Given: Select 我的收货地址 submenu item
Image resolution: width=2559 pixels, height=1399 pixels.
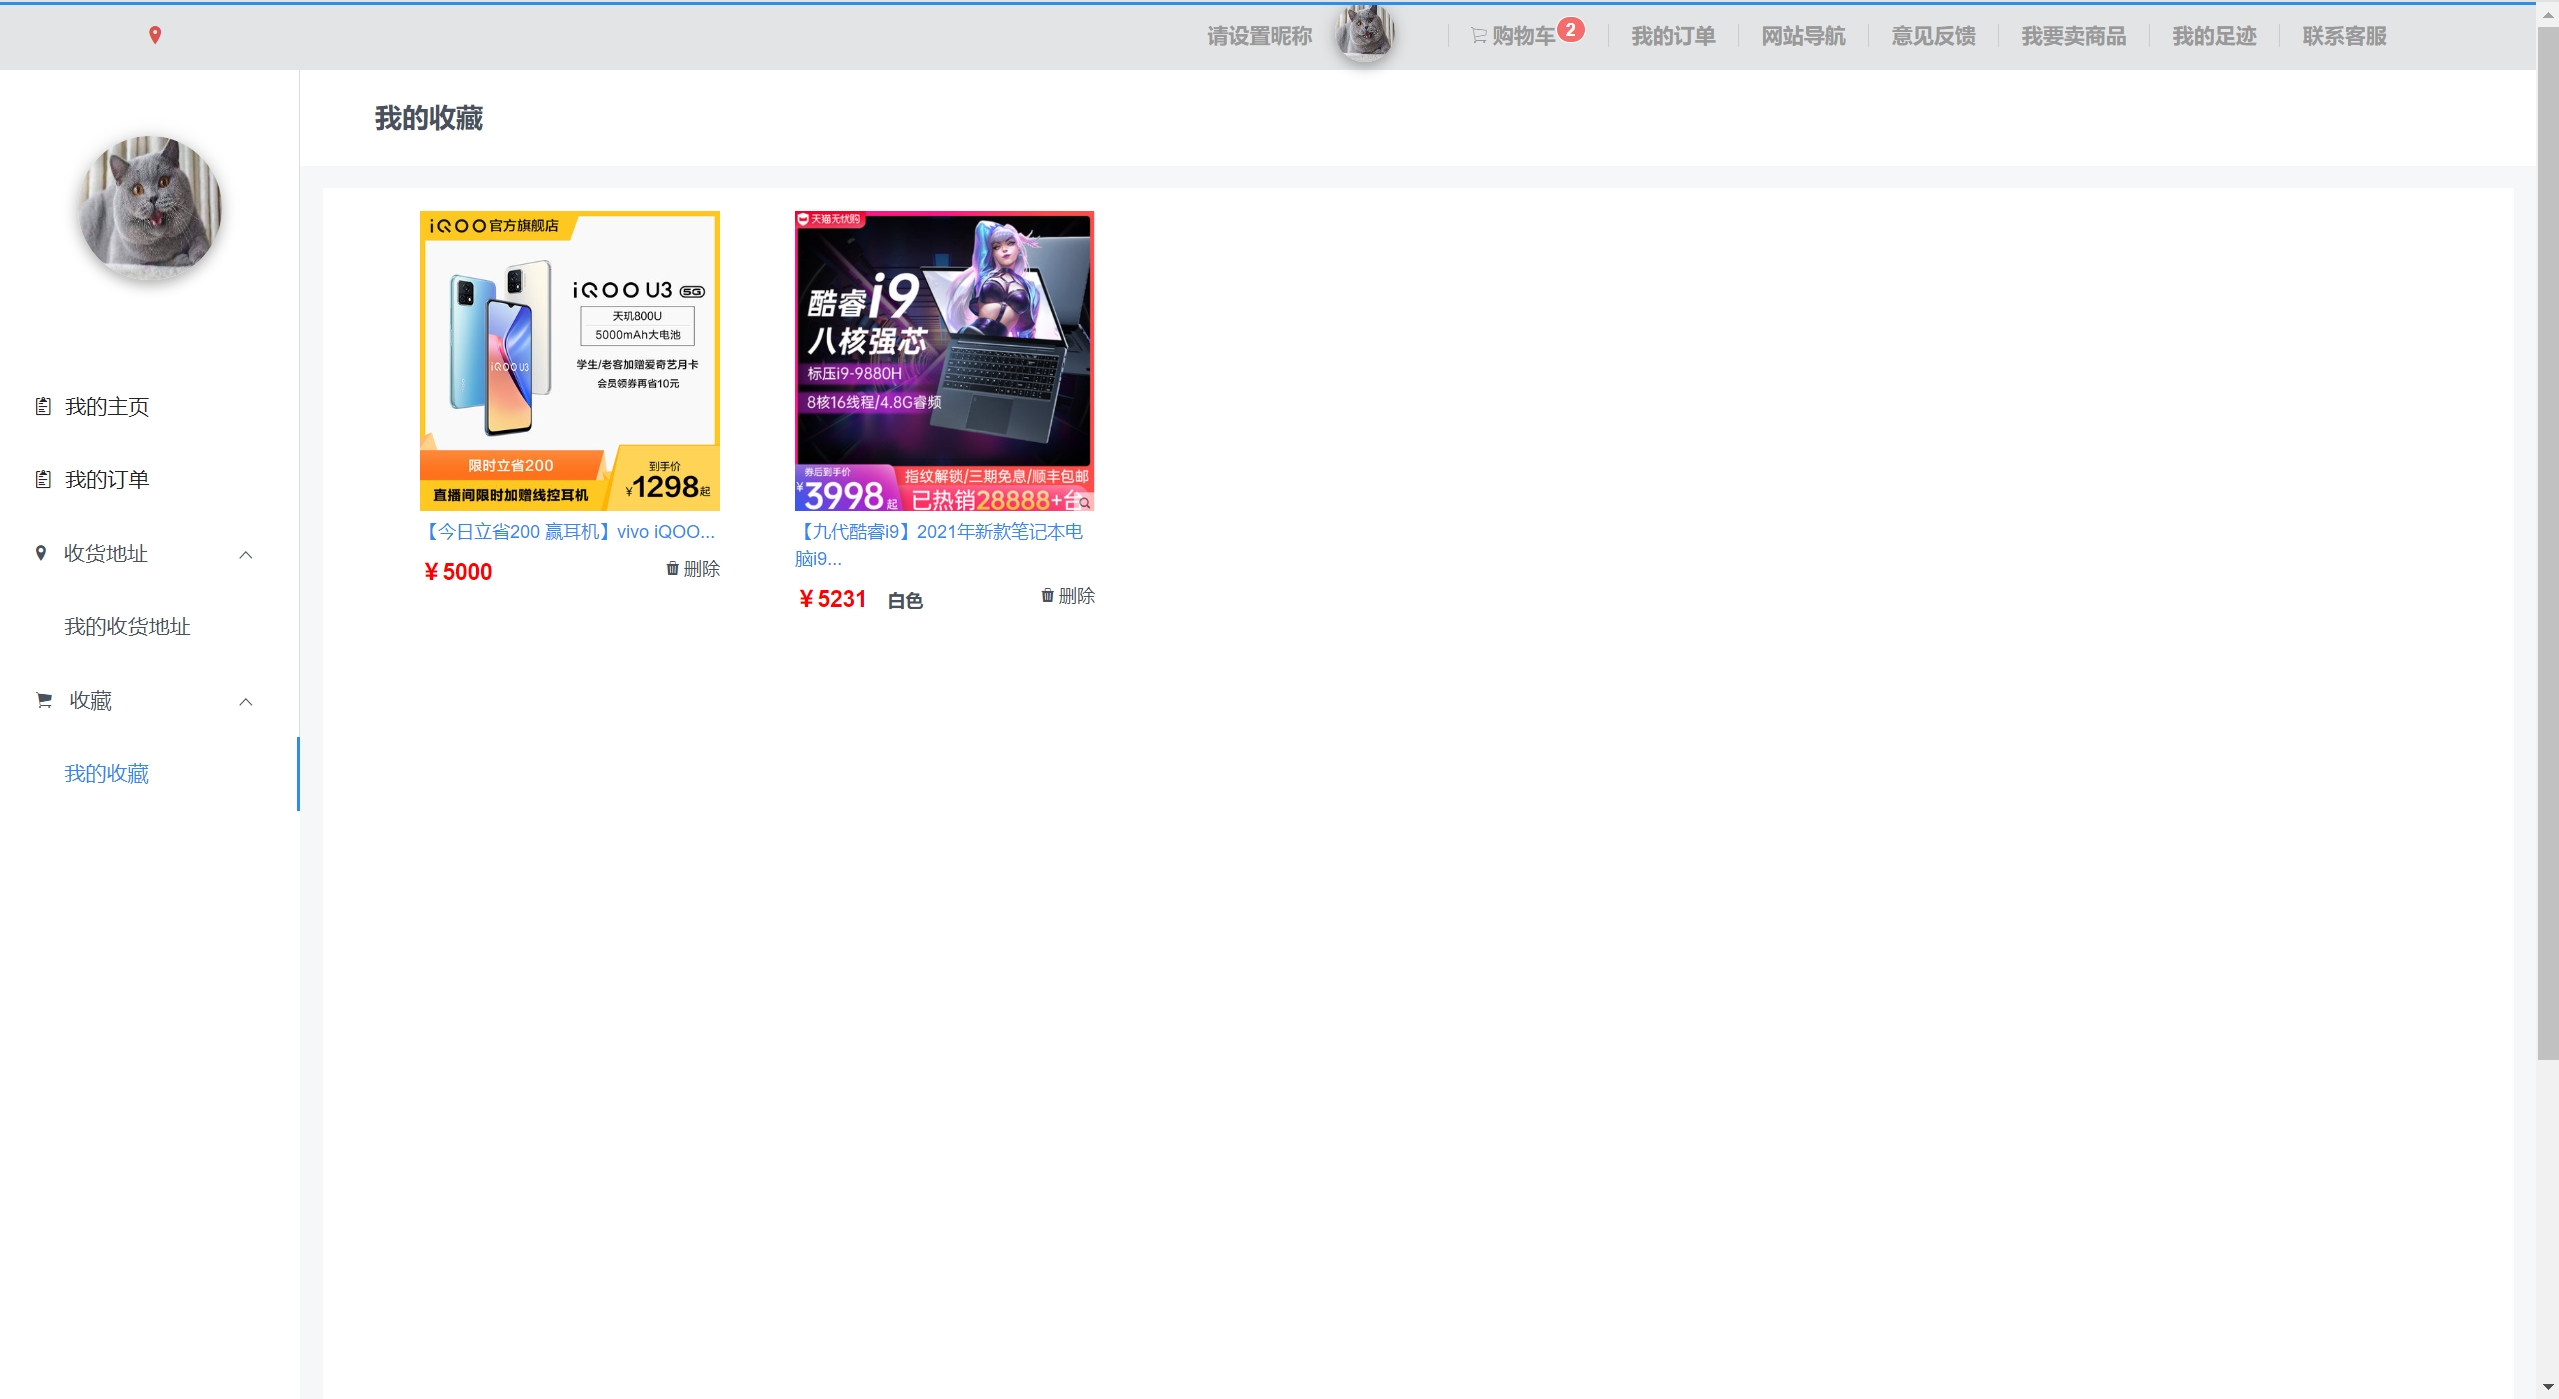Looking at the screenshot, I should pyautogui.click(x=127, y=626).
